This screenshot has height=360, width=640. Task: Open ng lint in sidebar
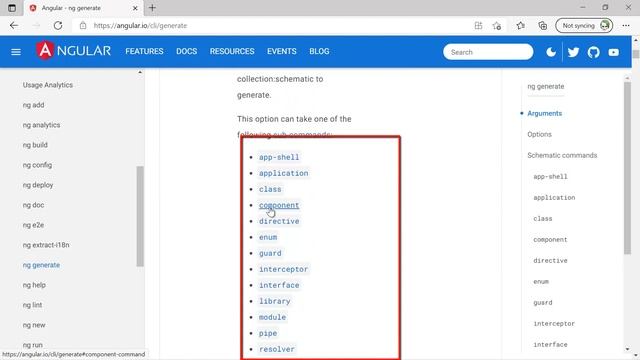click(33, 305)
